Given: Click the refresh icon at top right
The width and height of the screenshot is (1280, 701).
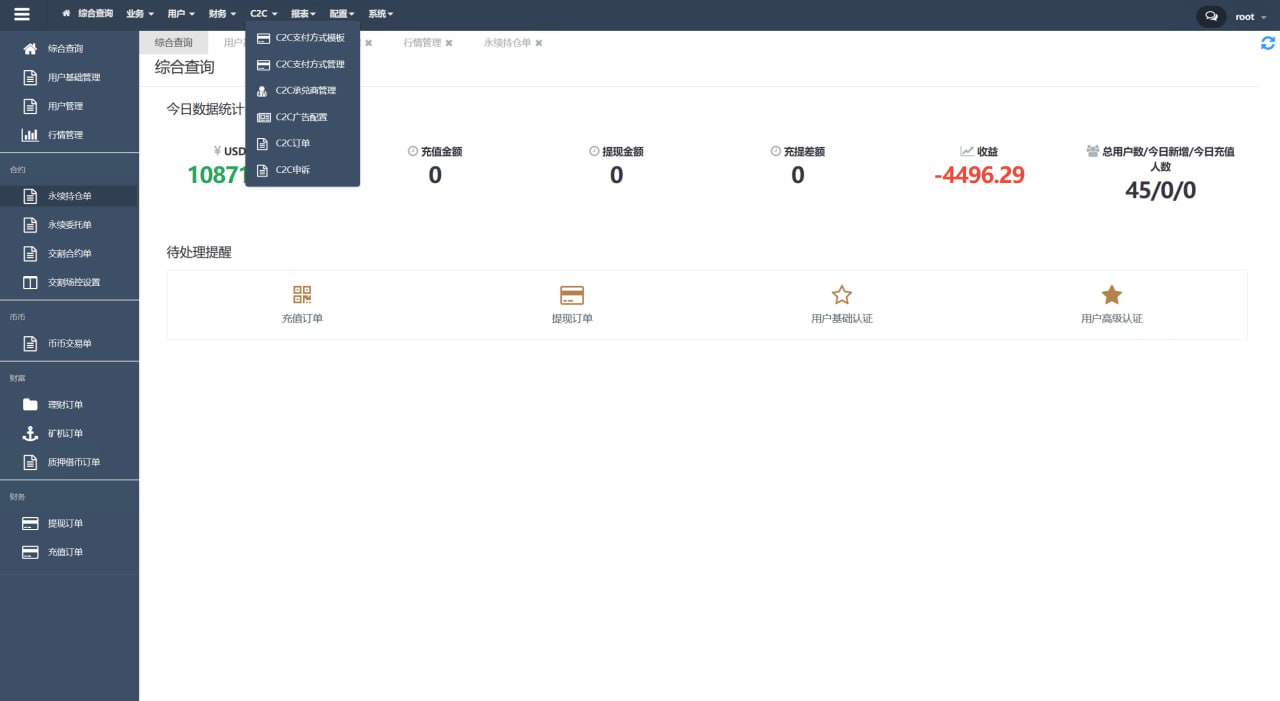Looking at the screenshot, I should click(x=1267, y=43).
